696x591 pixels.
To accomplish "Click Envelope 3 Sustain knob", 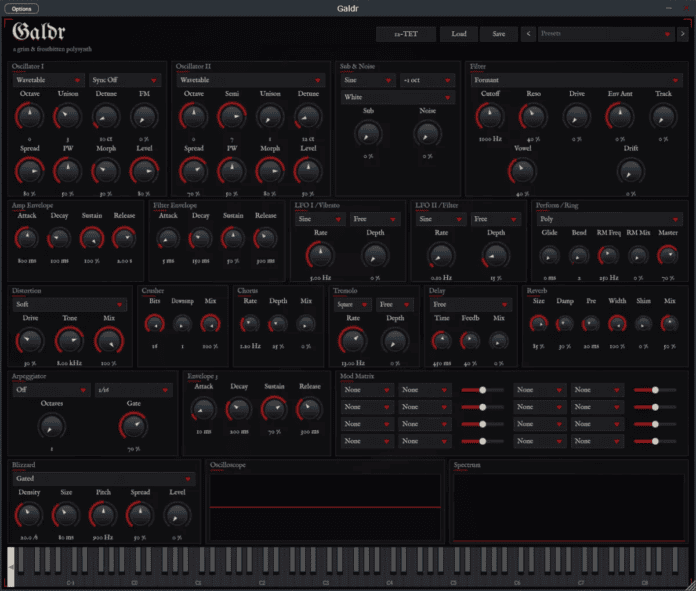I will tap(274, 409).
